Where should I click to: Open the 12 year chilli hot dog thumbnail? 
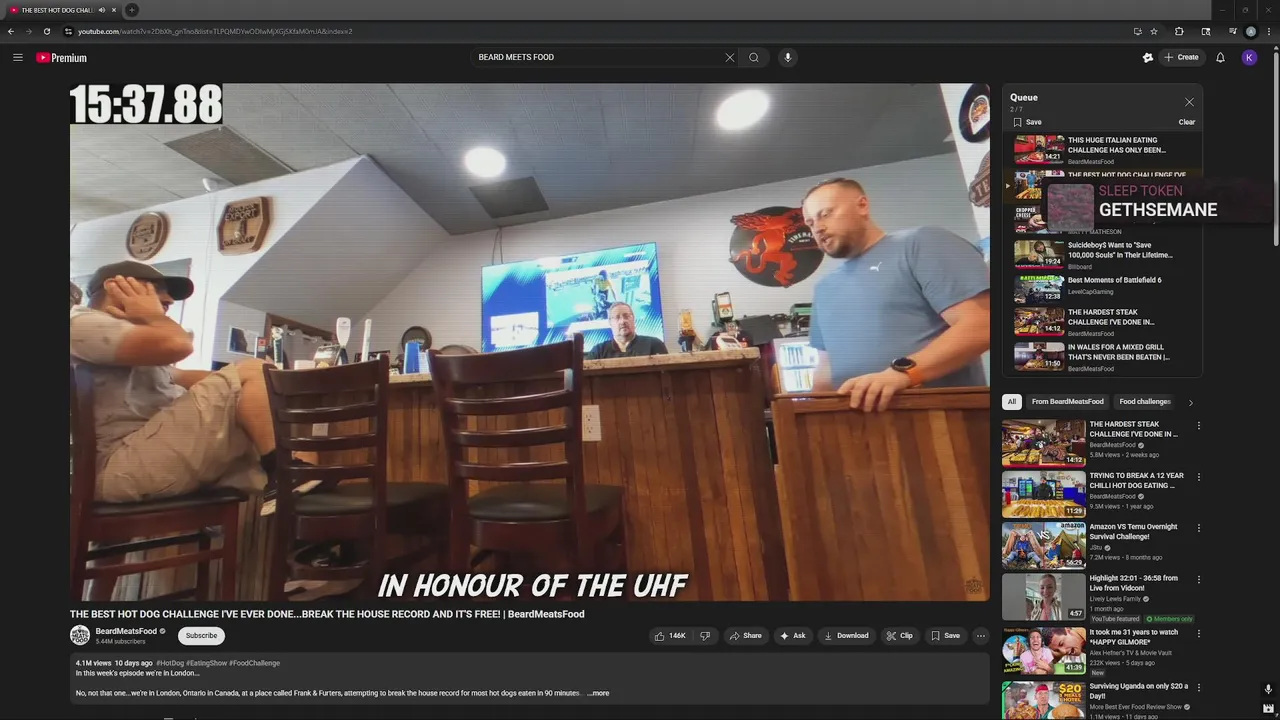point(1044,494)
